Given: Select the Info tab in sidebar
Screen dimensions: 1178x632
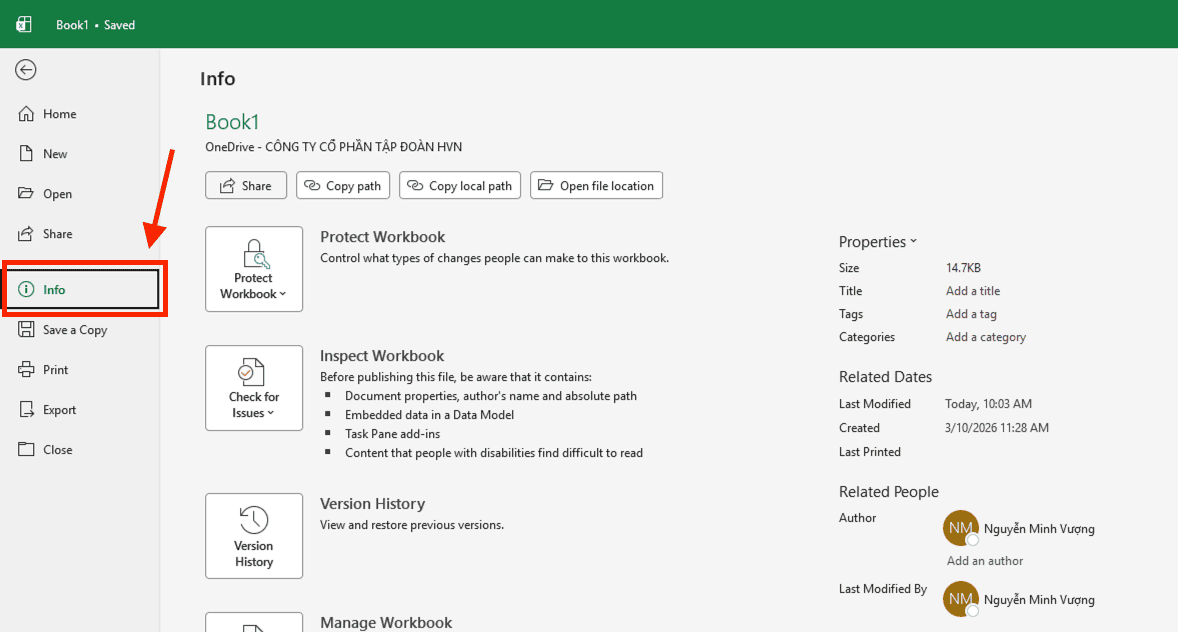Looking at the screenshot, I should pyautogui.click(x=80, y=290).
